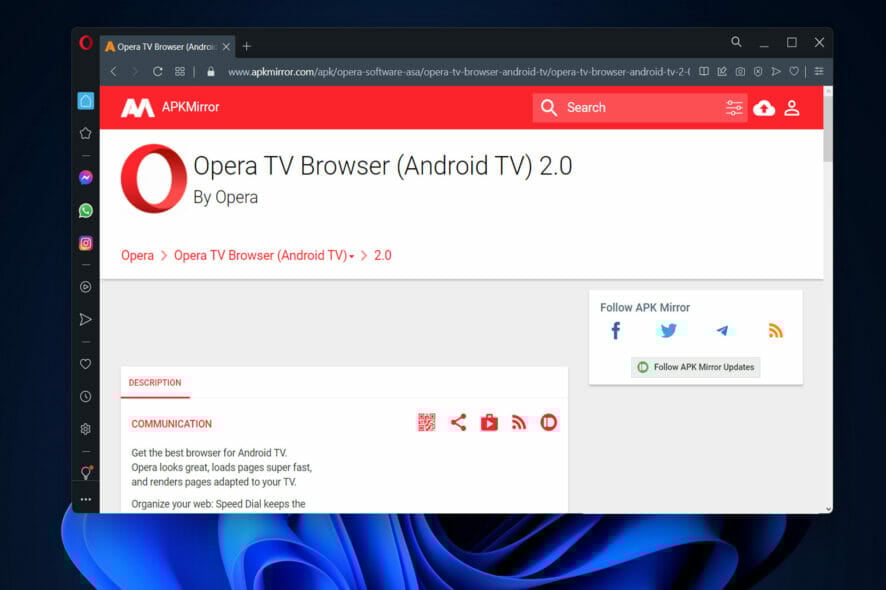Reload the current page
The height and width of the screenshot is (590, 886).
pyautogui.click(x=158, y=71)
